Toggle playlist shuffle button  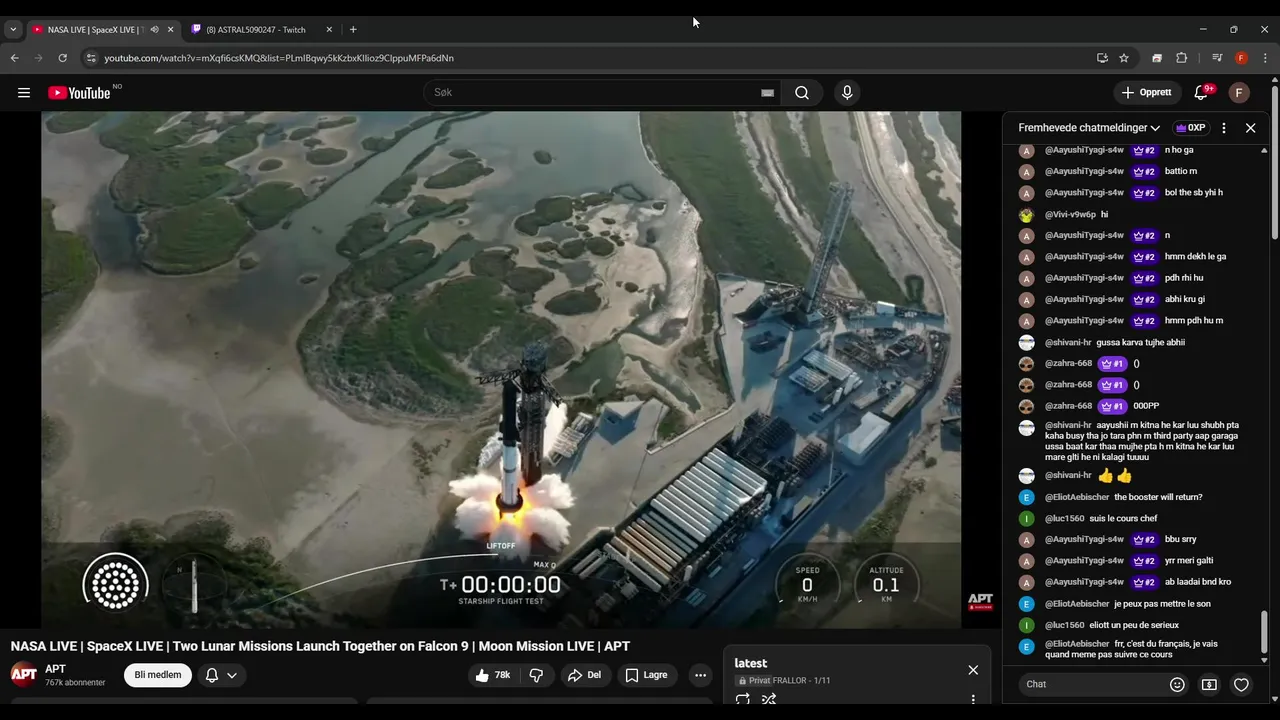(769, 699)
